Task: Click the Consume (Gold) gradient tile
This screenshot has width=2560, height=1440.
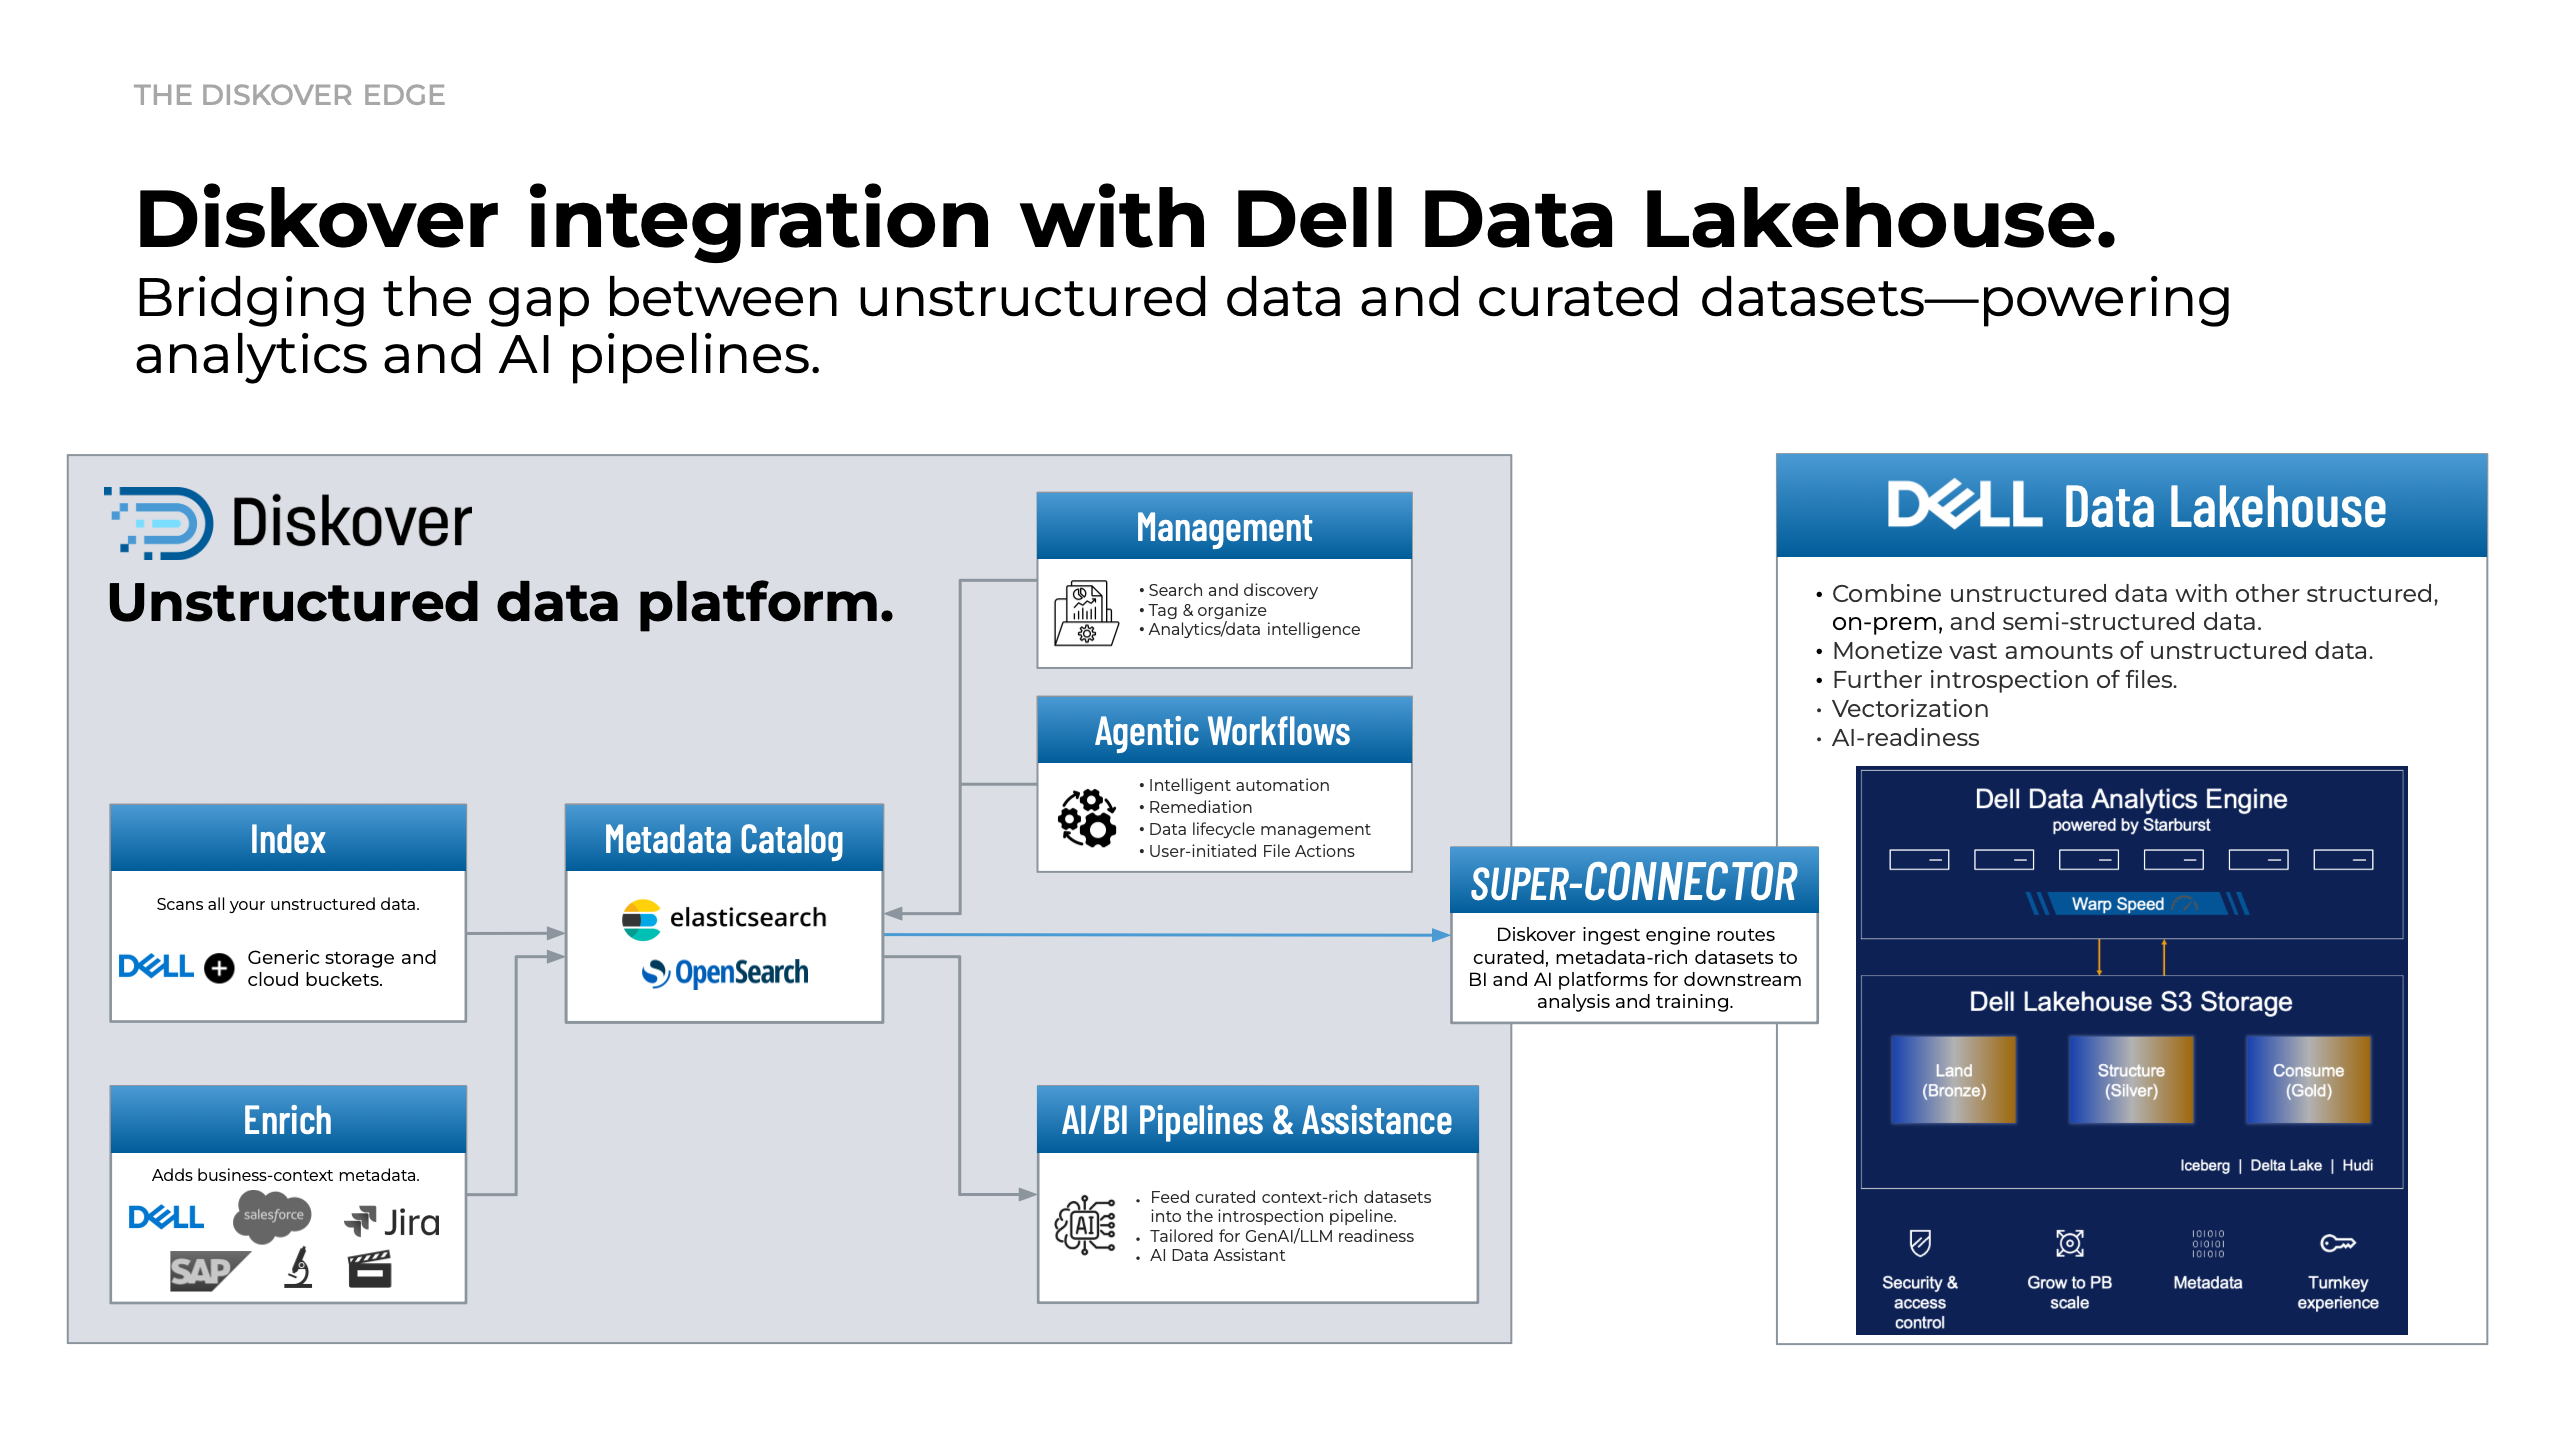Action: pyautogui.click(x=2308, y=1080)
